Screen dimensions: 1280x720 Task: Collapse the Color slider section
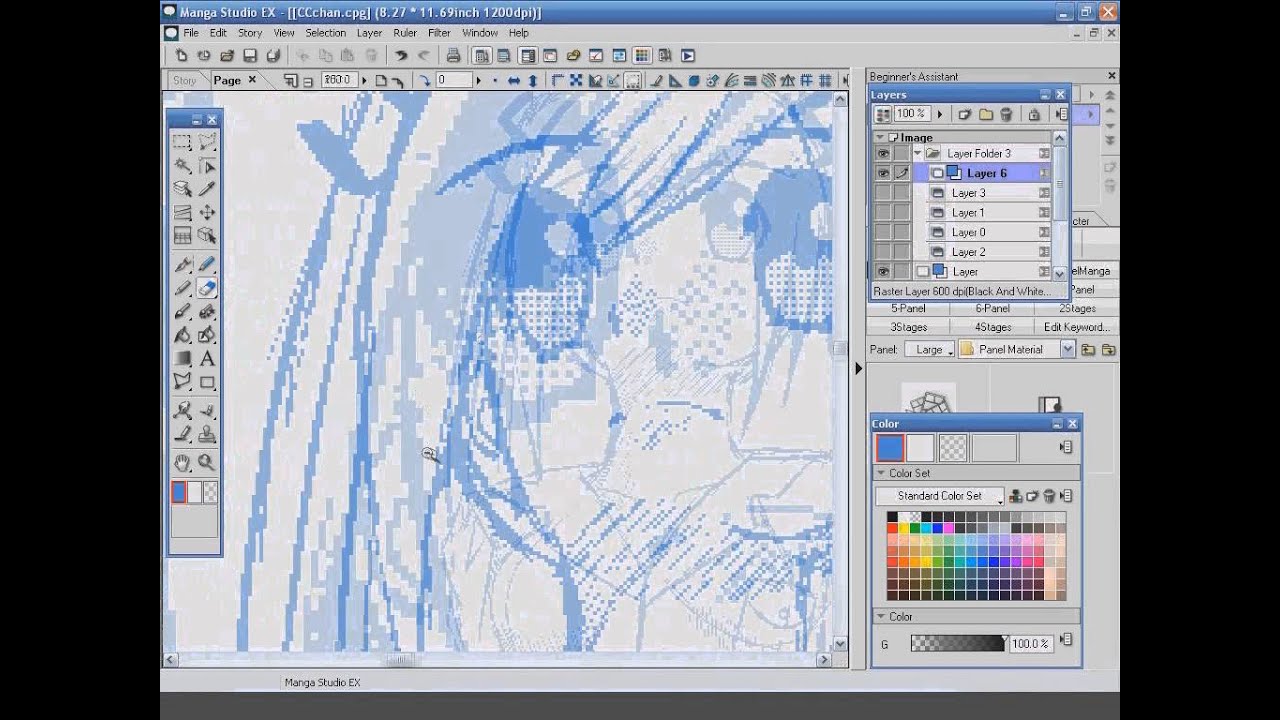click(881, 616)
